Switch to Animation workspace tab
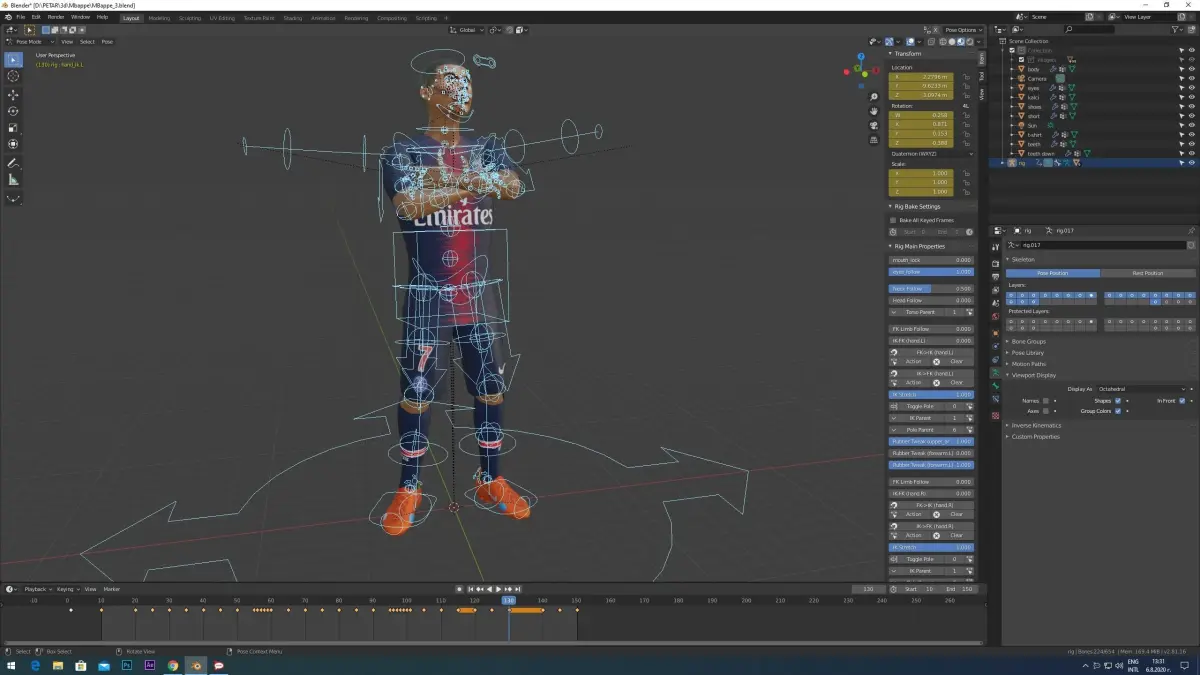The width and height of the screenshot is (1200, 675). pos(323,18)
